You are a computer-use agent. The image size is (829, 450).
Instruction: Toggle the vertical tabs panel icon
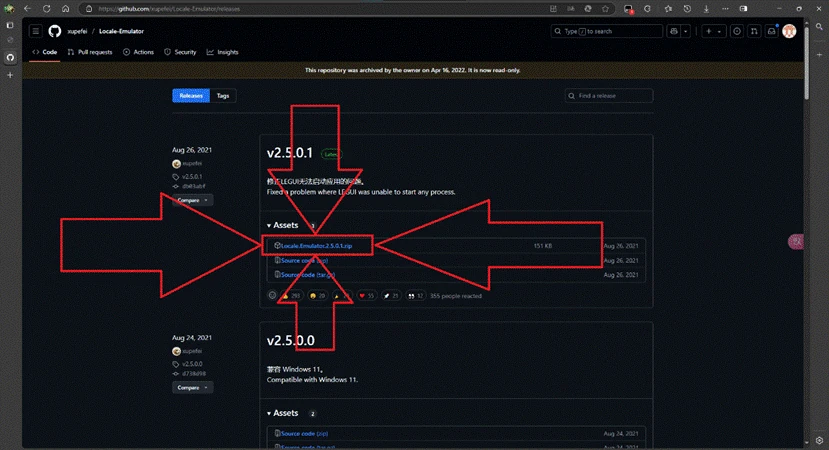[x=10, y=25]
